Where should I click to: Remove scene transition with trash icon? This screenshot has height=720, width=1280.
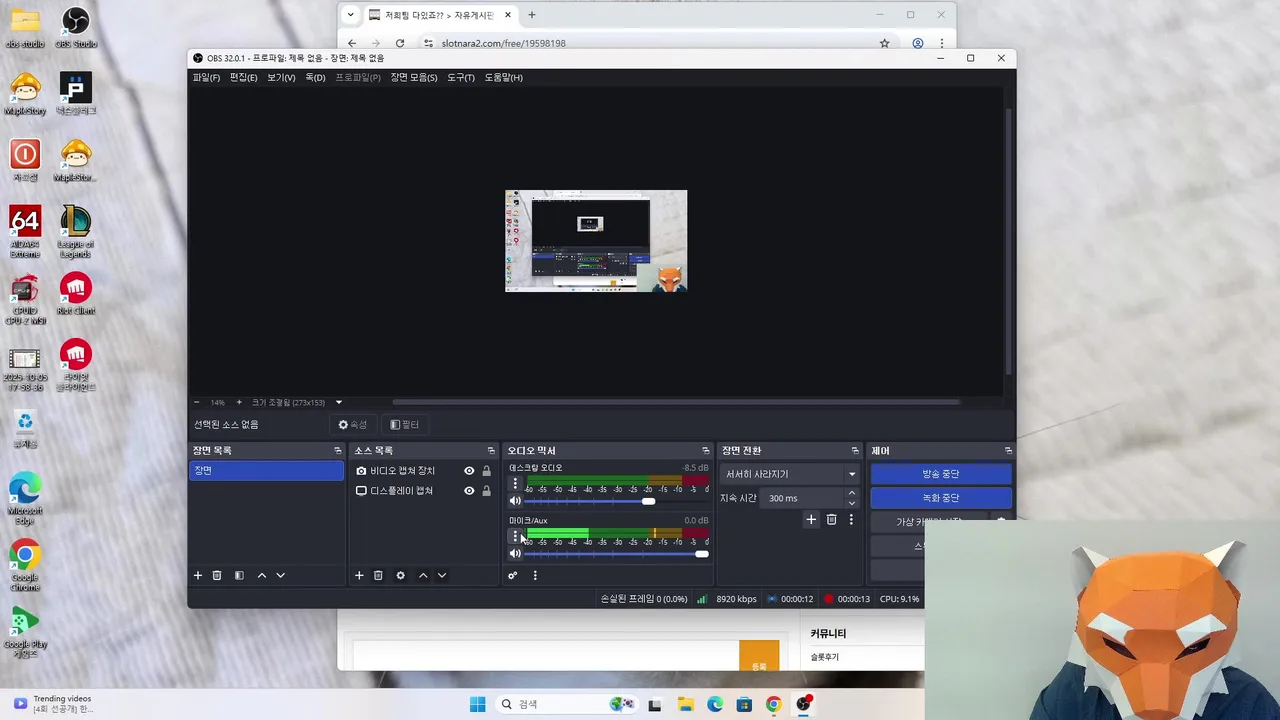pos(832,519)
